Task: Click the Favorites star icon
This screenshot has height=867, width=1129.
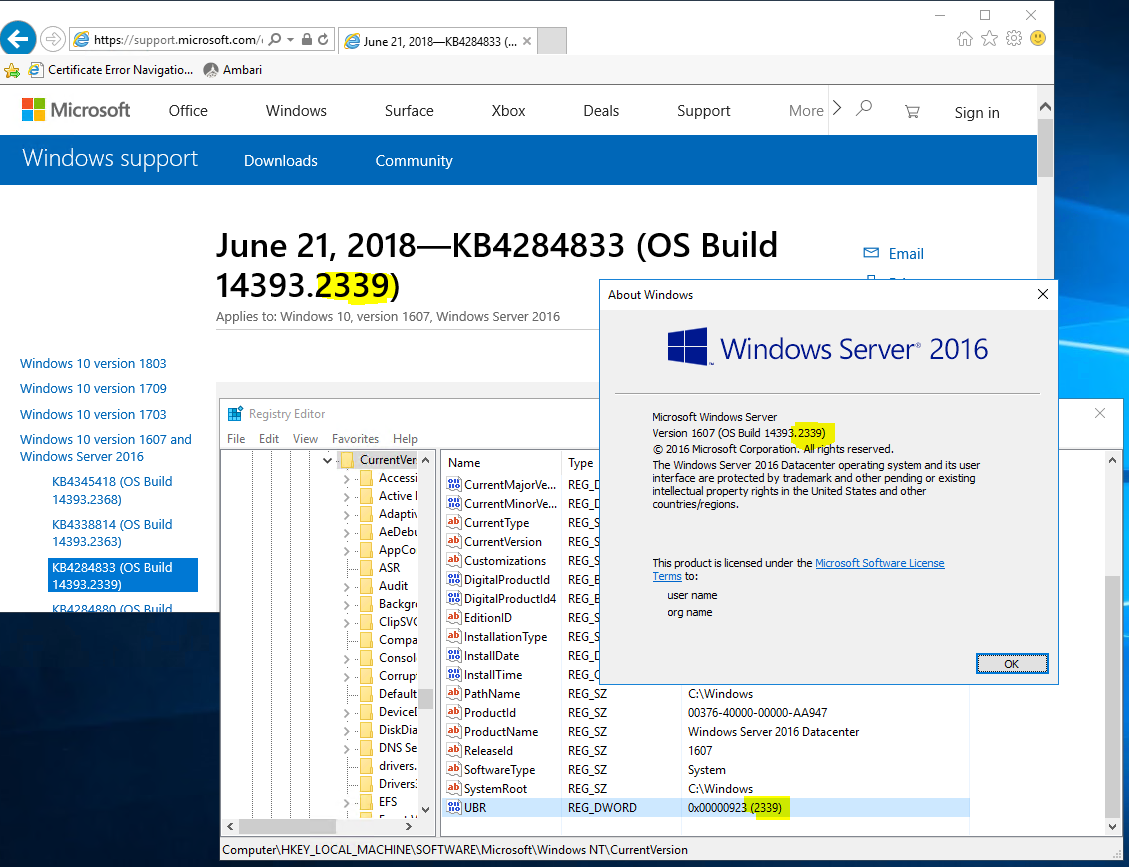Action: tap(989, 38)
